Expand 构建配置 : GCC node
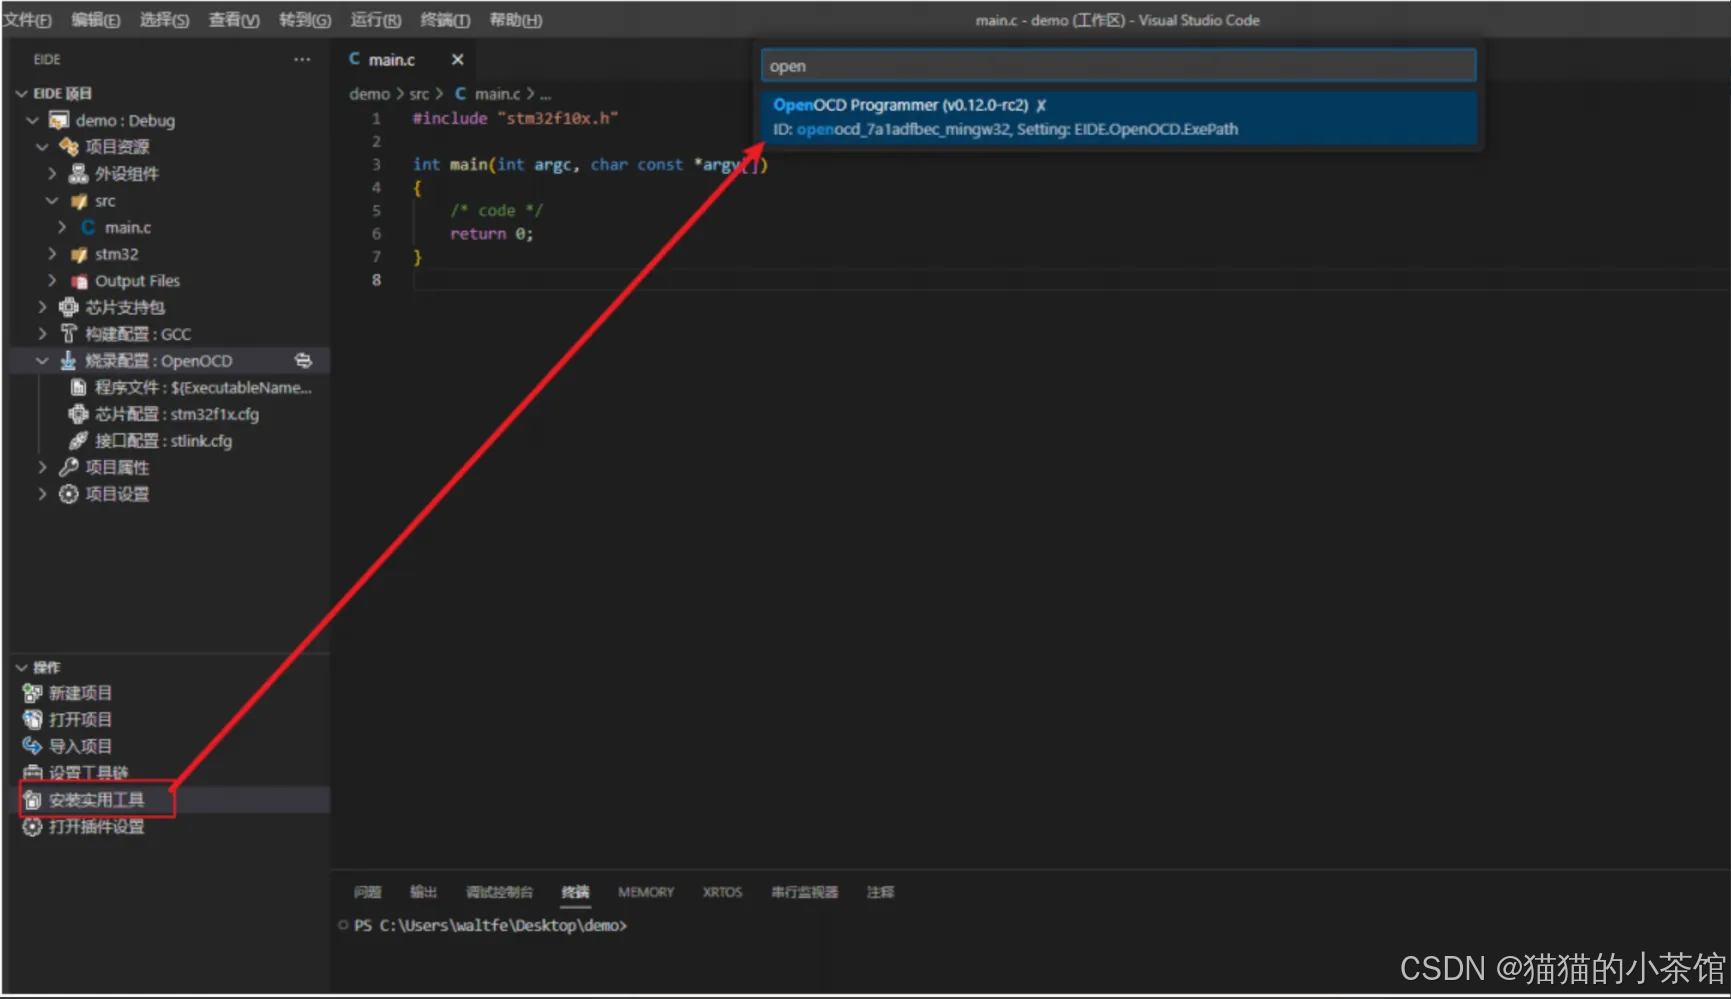The image size is (1731, 999). tap(42, 334)
